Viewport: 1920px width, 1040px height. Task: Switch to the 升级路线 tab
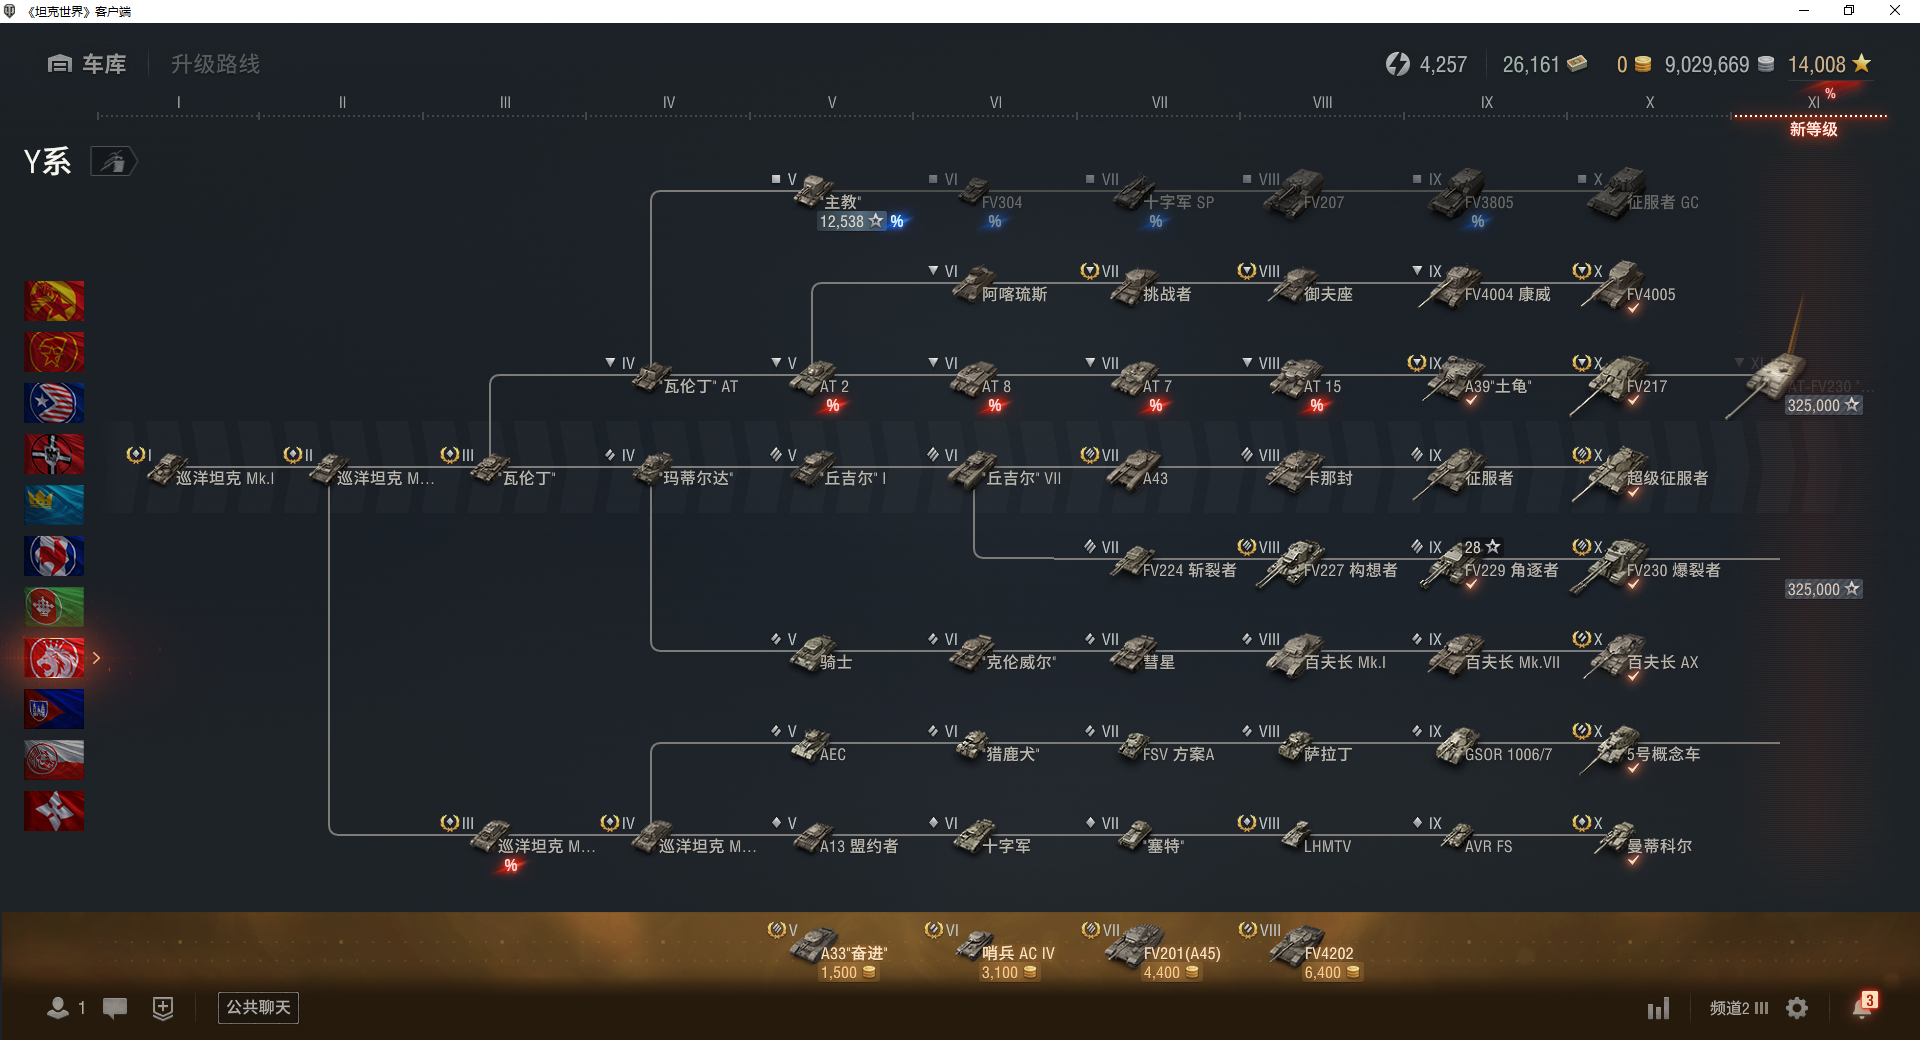(215, 64)
